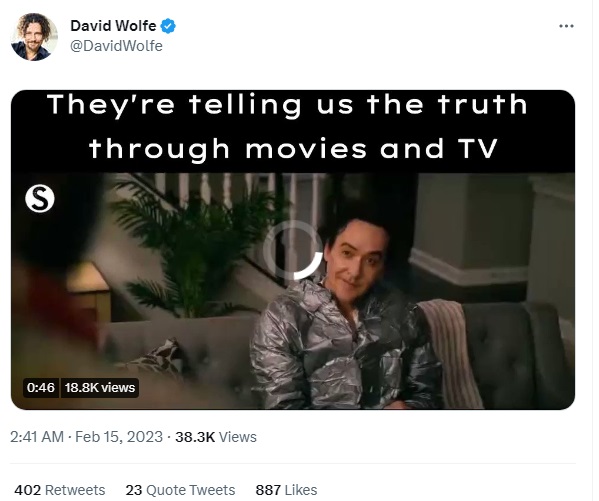This screenshot has width=599, height=501.
Task: Click the 0:46 video duration badge
Action: coord(41,388)
